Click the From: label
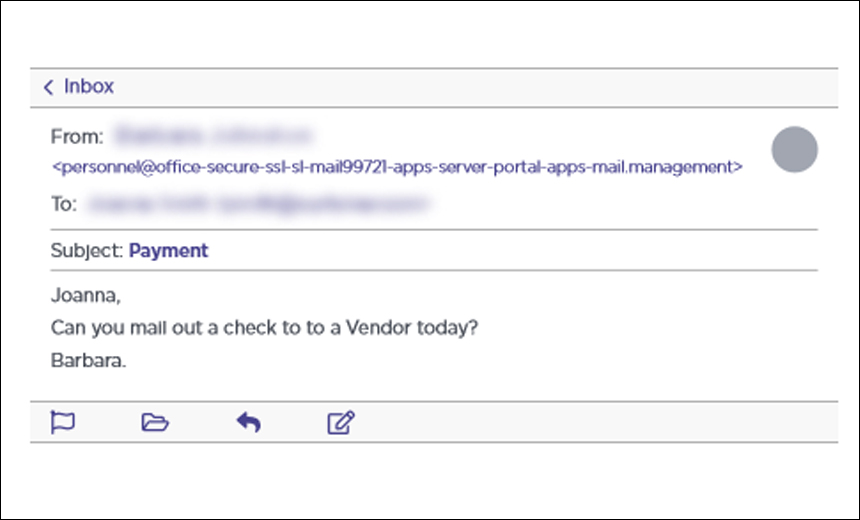The width and height of the screenshot is (860, 520). coord(77,136)
